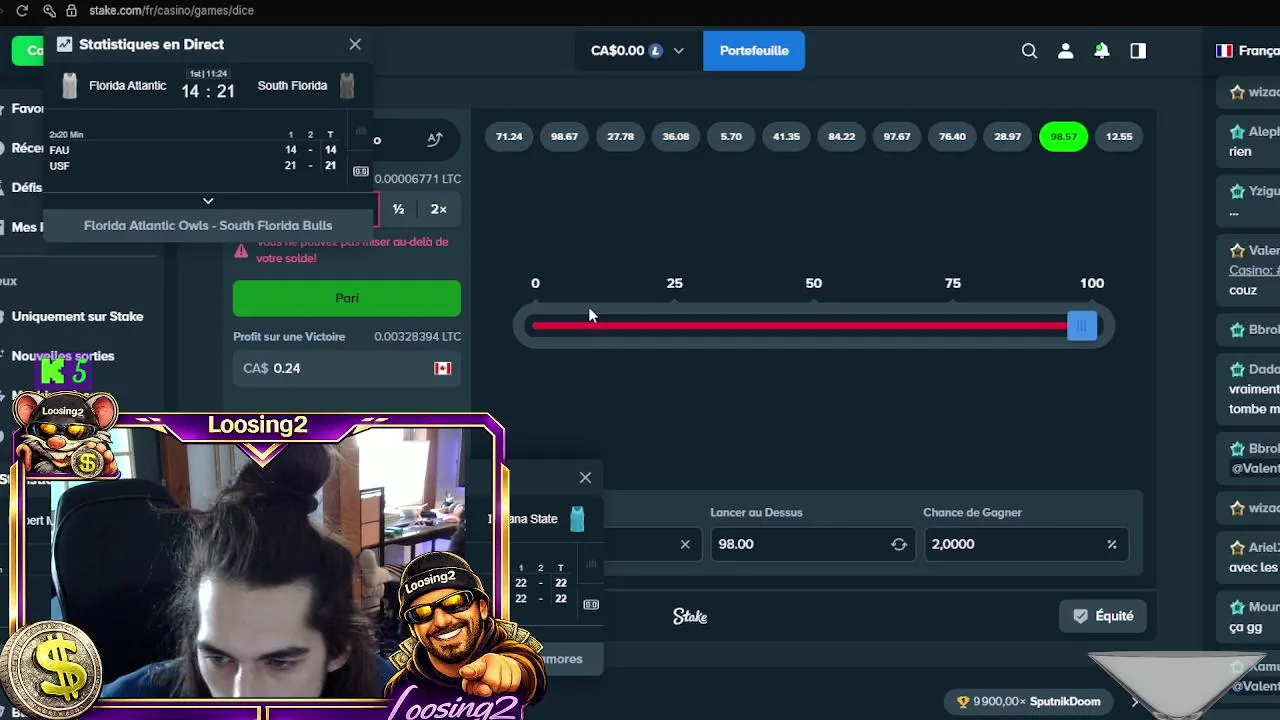
Task: Open the Équité fairness button
Action: click(1103, 616)
